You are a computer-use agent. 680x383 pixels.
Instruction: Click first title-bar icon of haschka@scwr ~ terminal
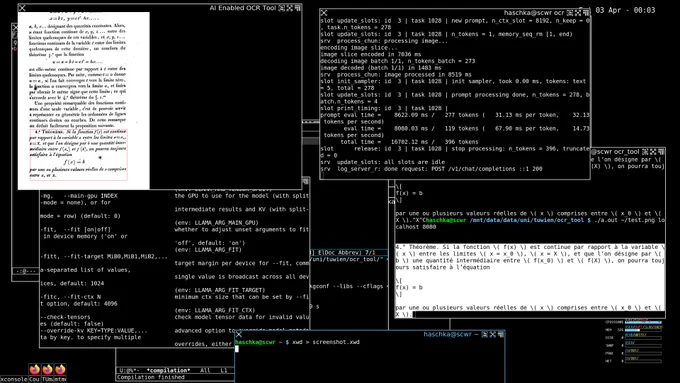tap(485, 334)
